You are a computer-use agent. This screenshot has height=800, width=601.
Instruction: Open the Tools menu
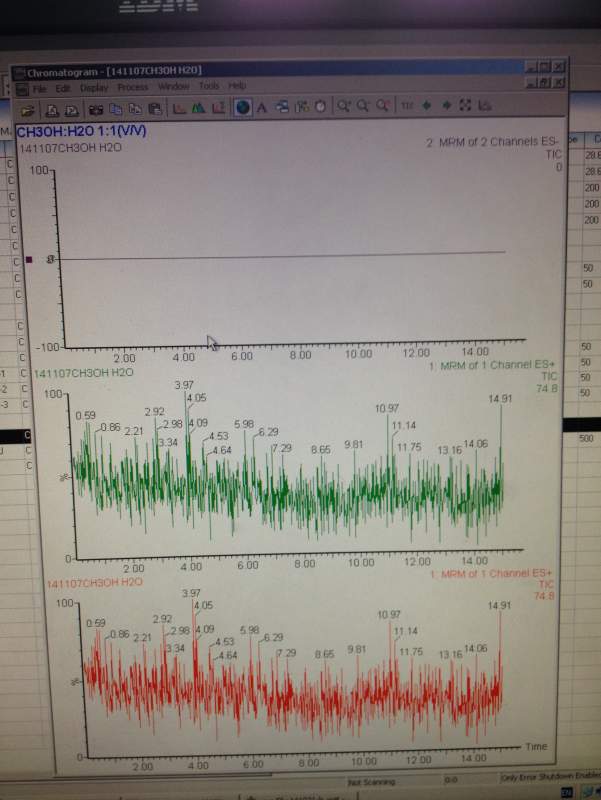pos(209,86)
